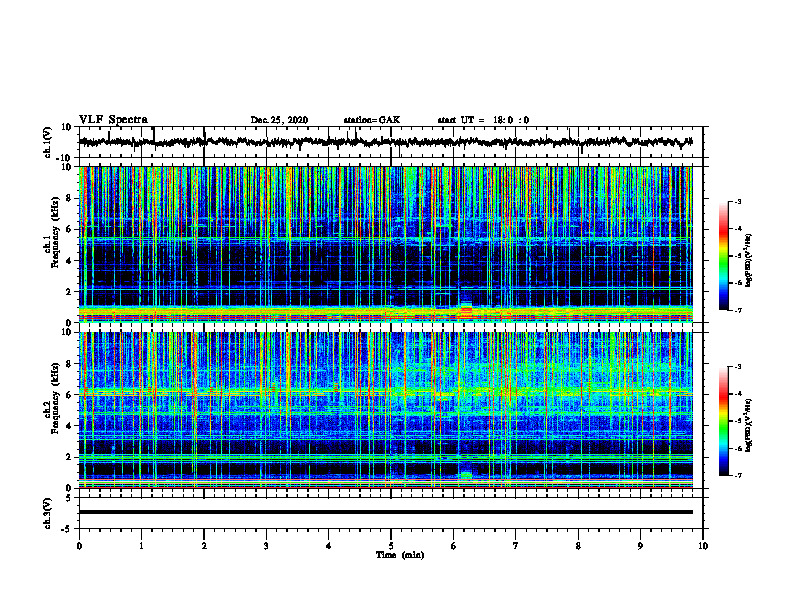The image size is (792, 612).
Task: Click the ch.2 spectrogram panel
Action: (x=385, y=410)
